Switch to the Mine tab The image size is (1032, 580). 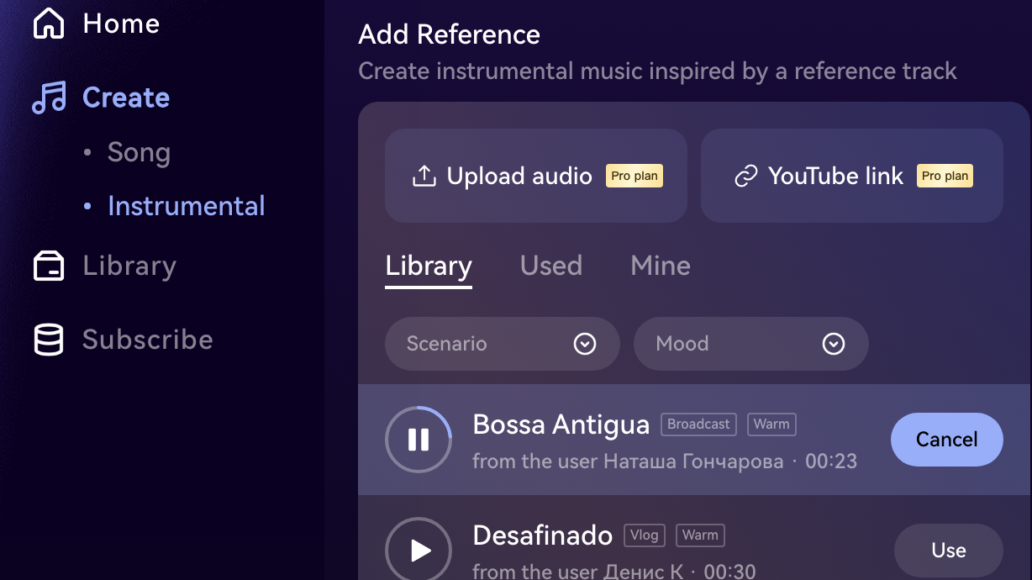[x=660, y=266]
